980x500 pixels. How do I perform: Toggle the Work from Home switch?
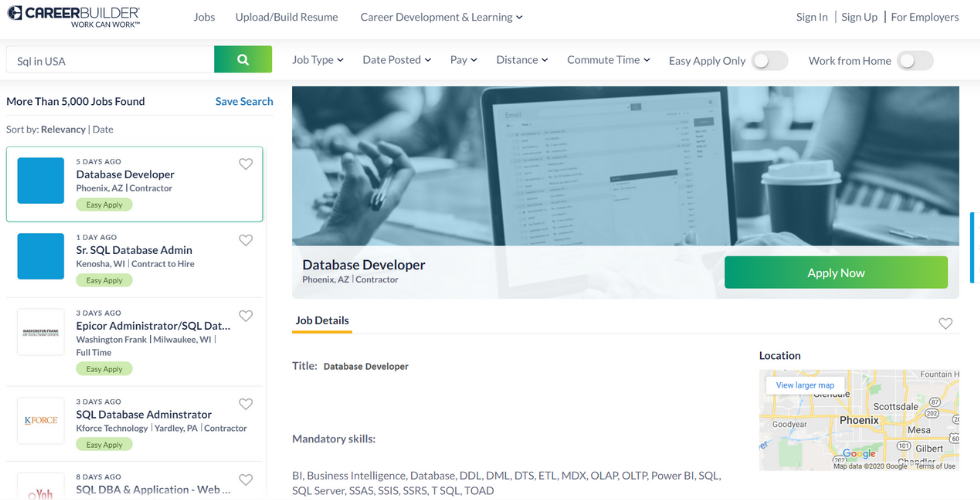click(x=915, y=61)
